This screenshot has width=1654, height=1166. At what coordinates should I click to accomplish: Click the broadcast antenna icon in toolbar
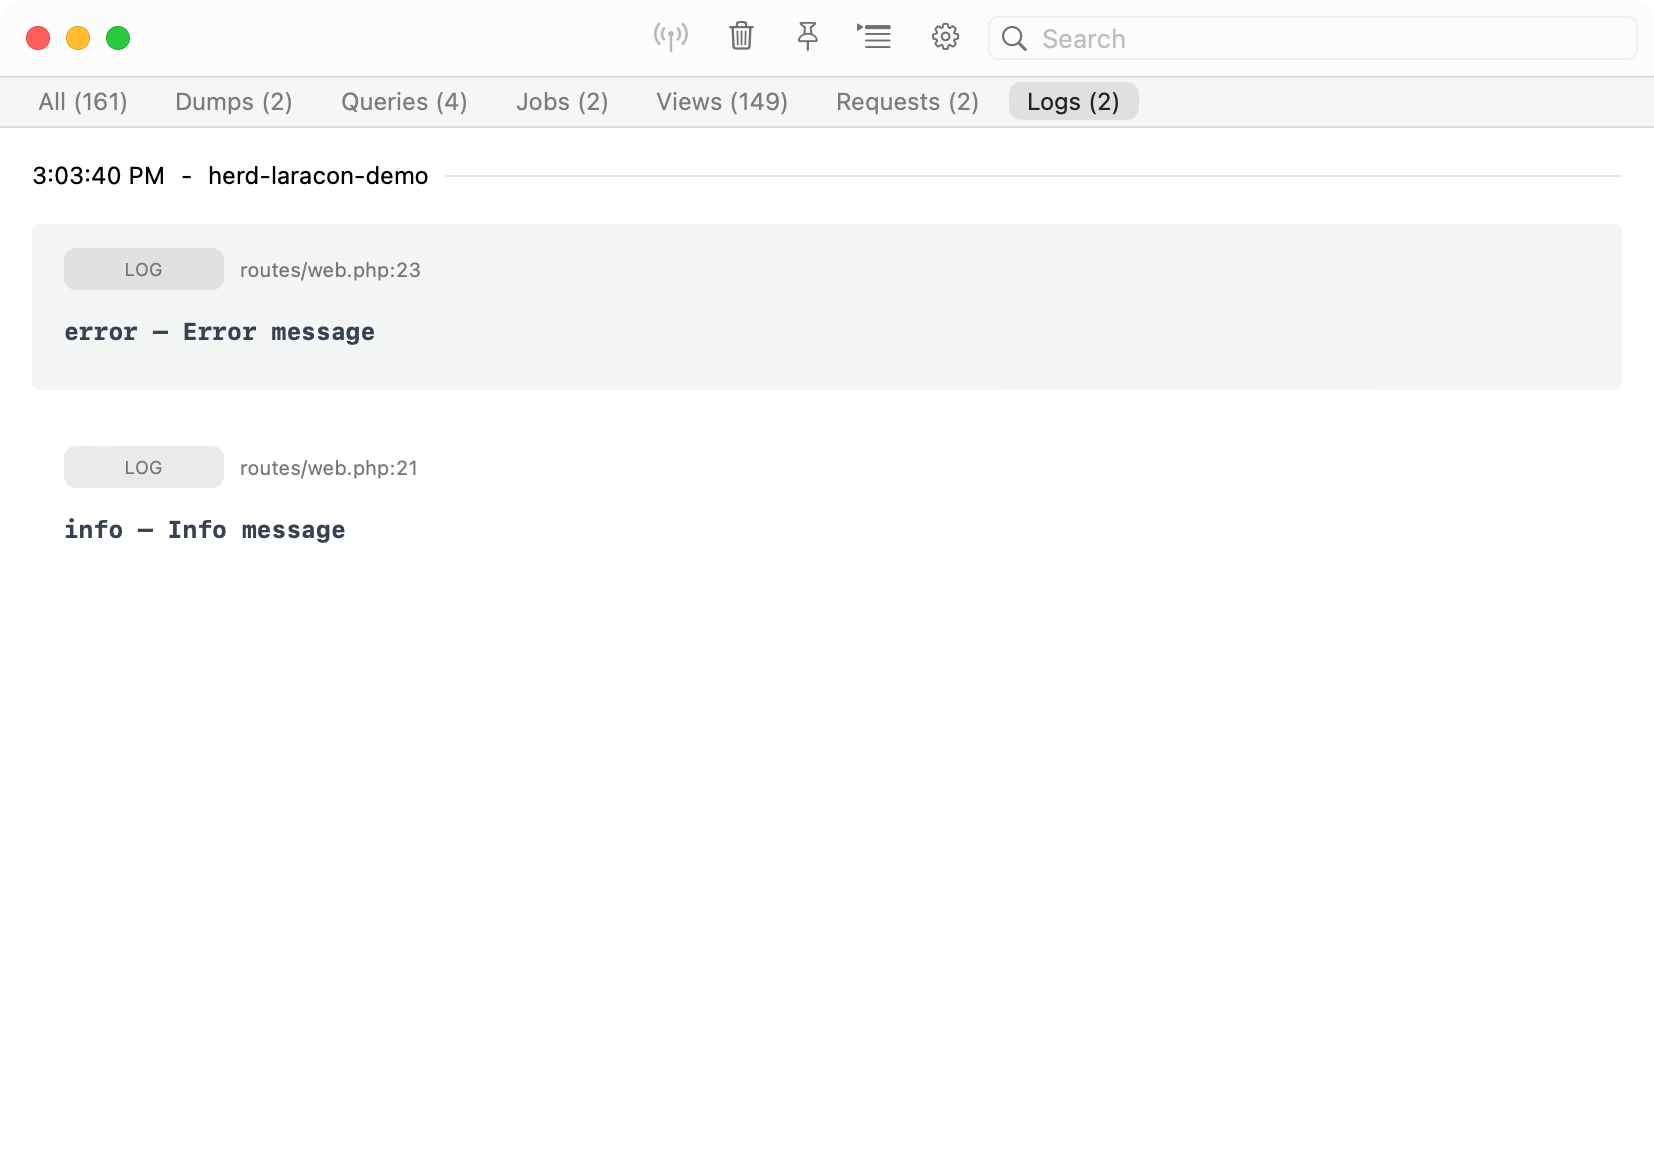[670, 38]
